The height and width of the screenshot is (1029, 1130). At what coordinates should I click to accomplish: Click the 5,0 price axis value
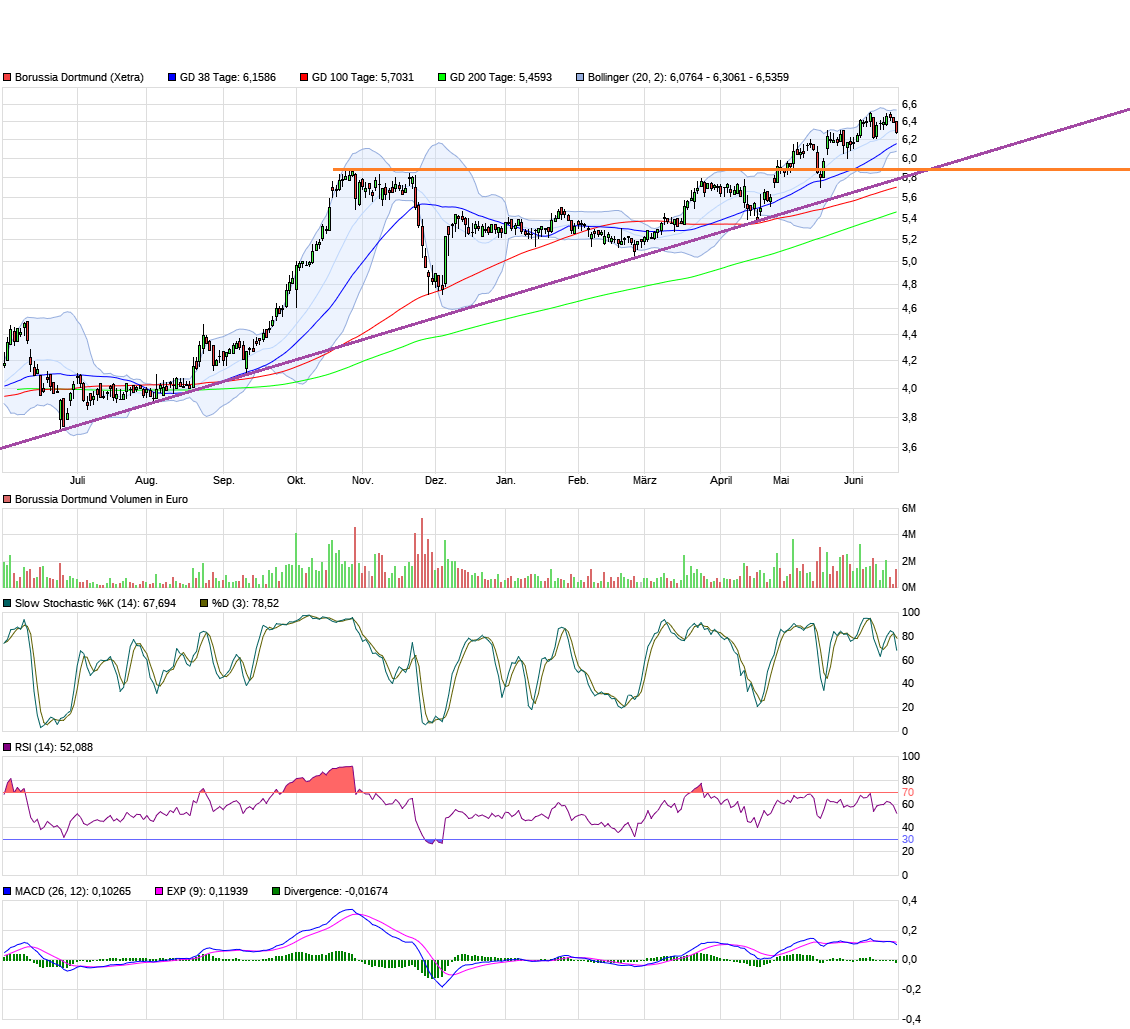pos(909,262)
